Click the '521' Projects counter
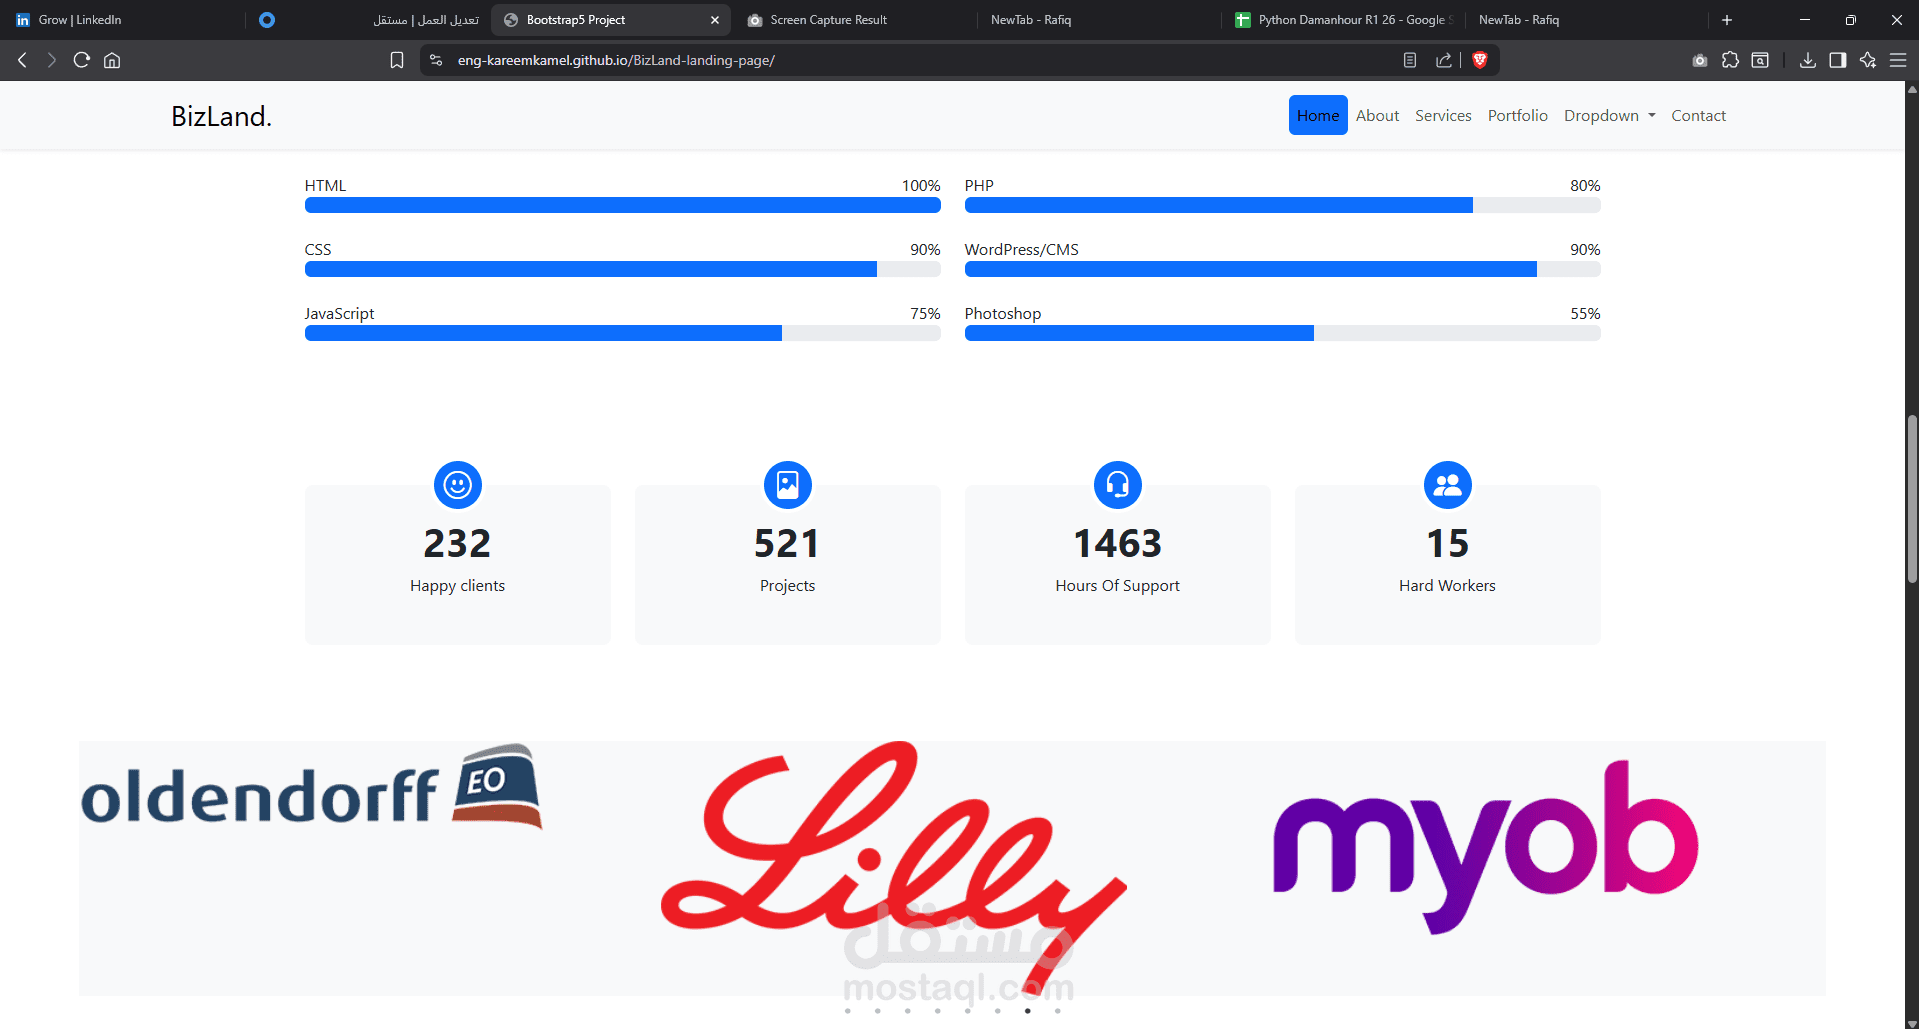Viewport: 1919px width, 1029px height. click(x=788, y=544)
